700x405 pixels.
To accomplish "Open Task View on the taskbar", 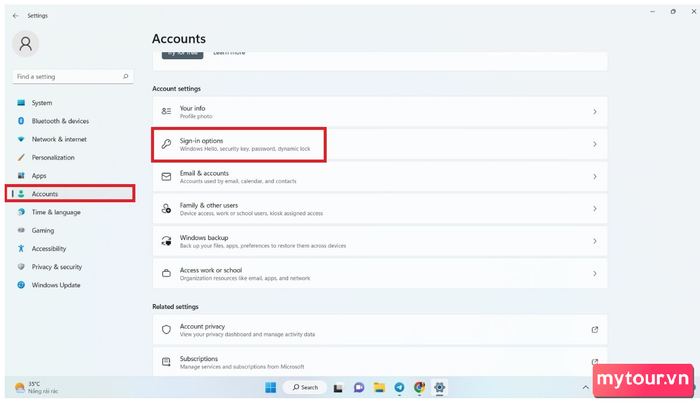I will click(x=338, y=388).
